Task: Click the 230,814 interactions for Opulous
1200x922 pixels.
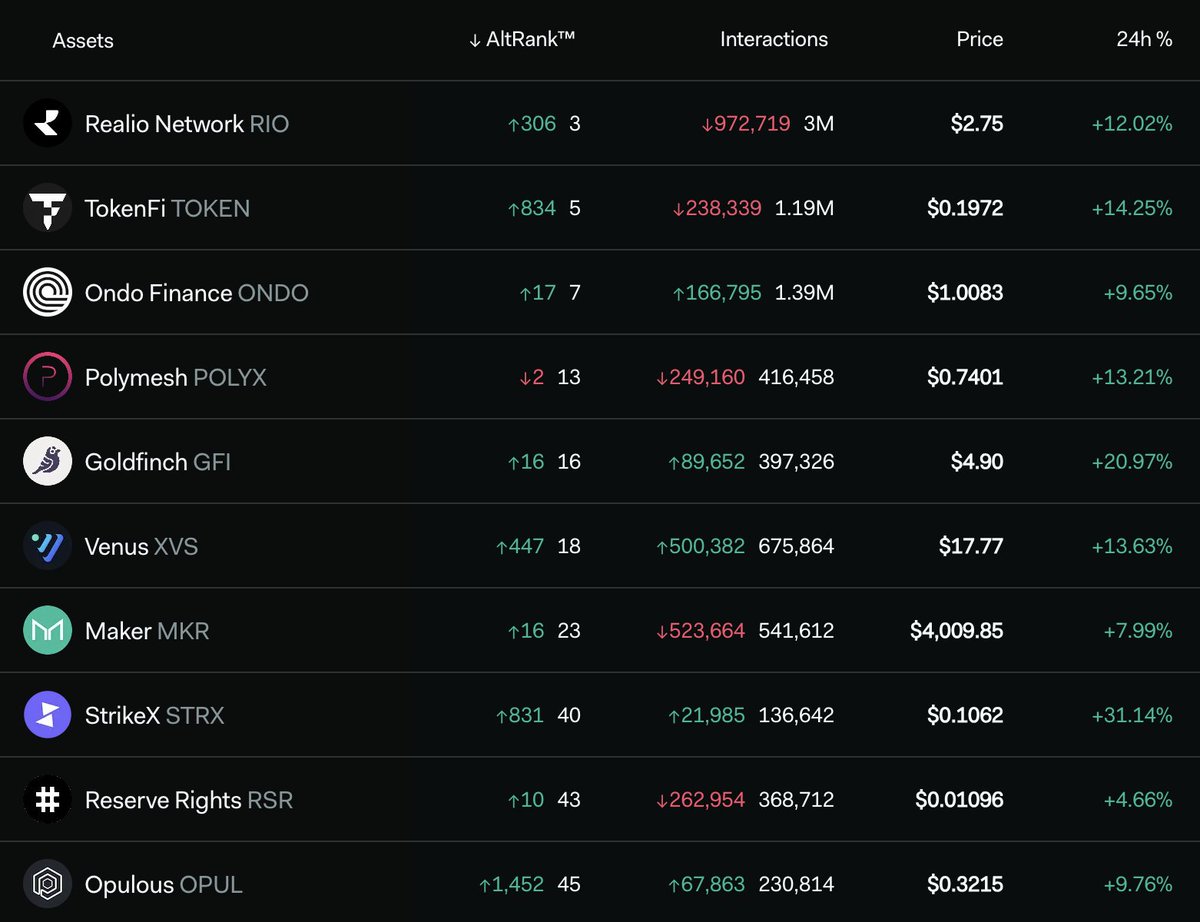Action: point(796,884)
